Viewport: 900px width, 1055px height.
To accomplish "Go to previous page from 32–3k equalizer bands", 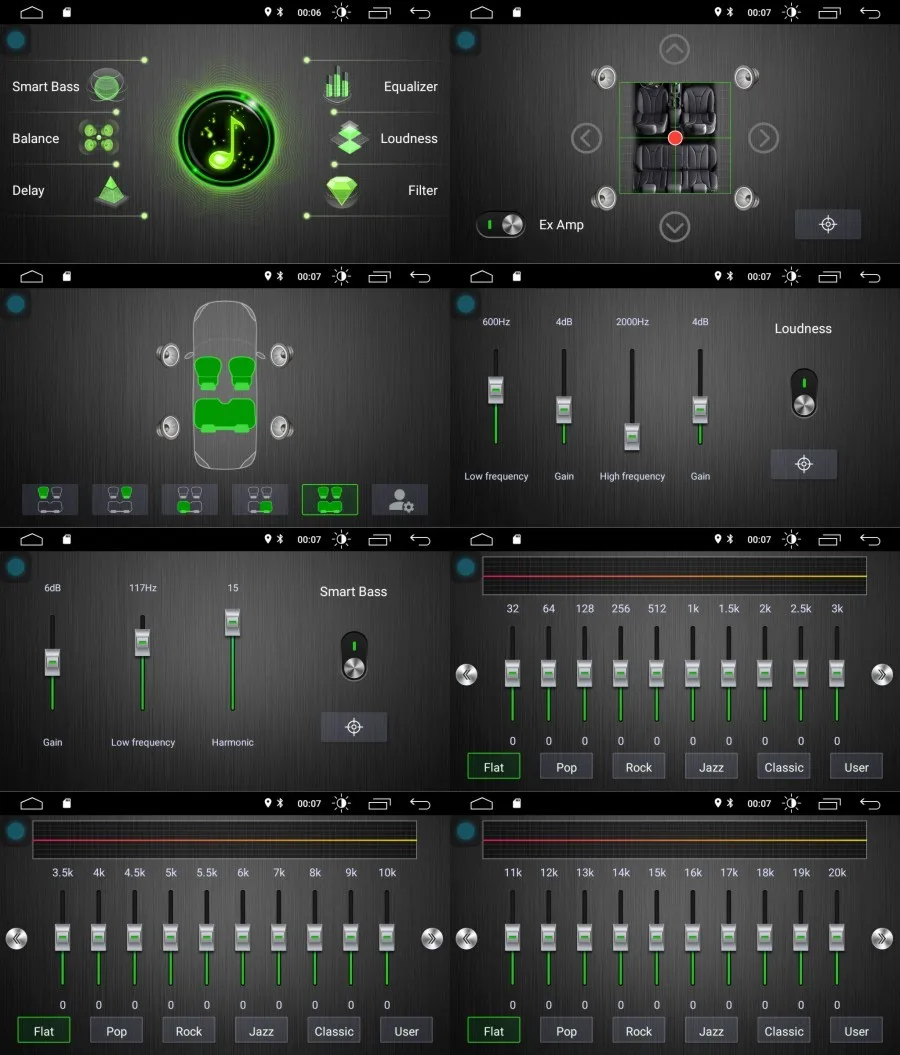I will coord(466,674).
